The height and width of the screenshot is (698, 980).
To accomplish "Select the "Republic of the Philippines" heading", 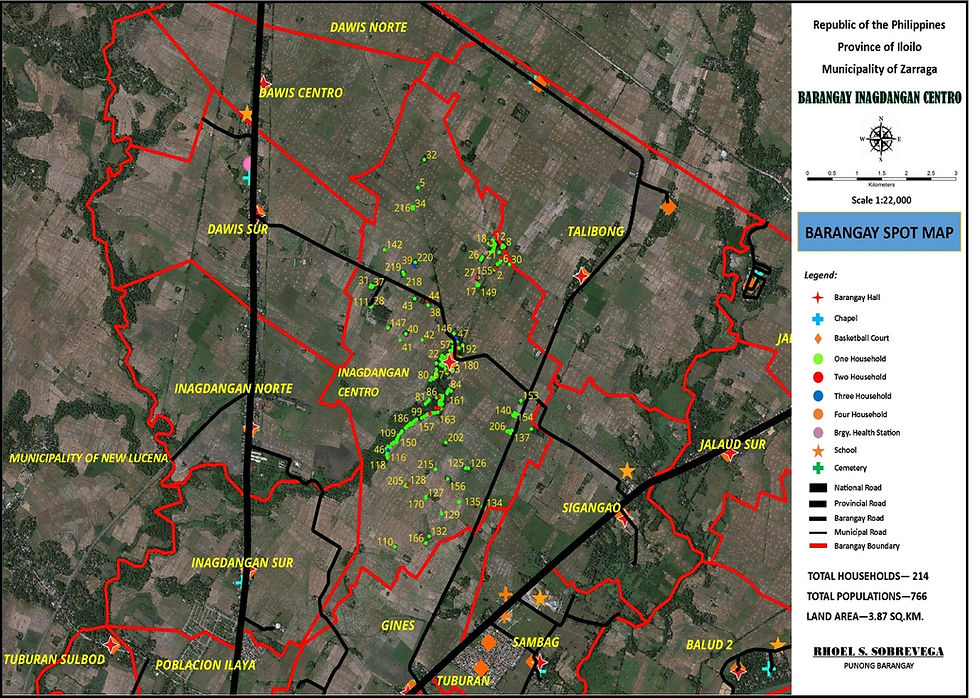I will click(x=879, y=25).
